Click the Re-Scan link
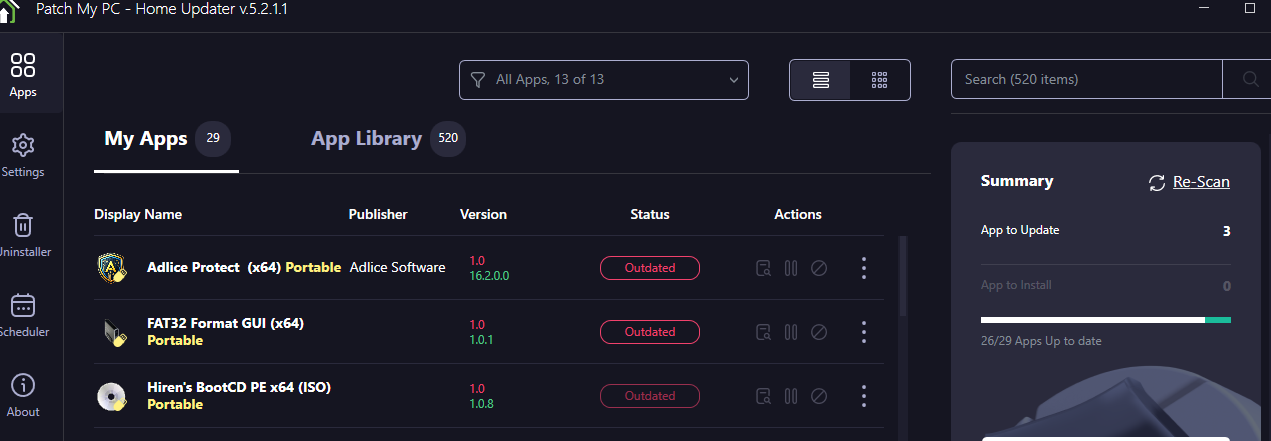The width and height of the screenshot is (1271, 441). pos(1201,182)
